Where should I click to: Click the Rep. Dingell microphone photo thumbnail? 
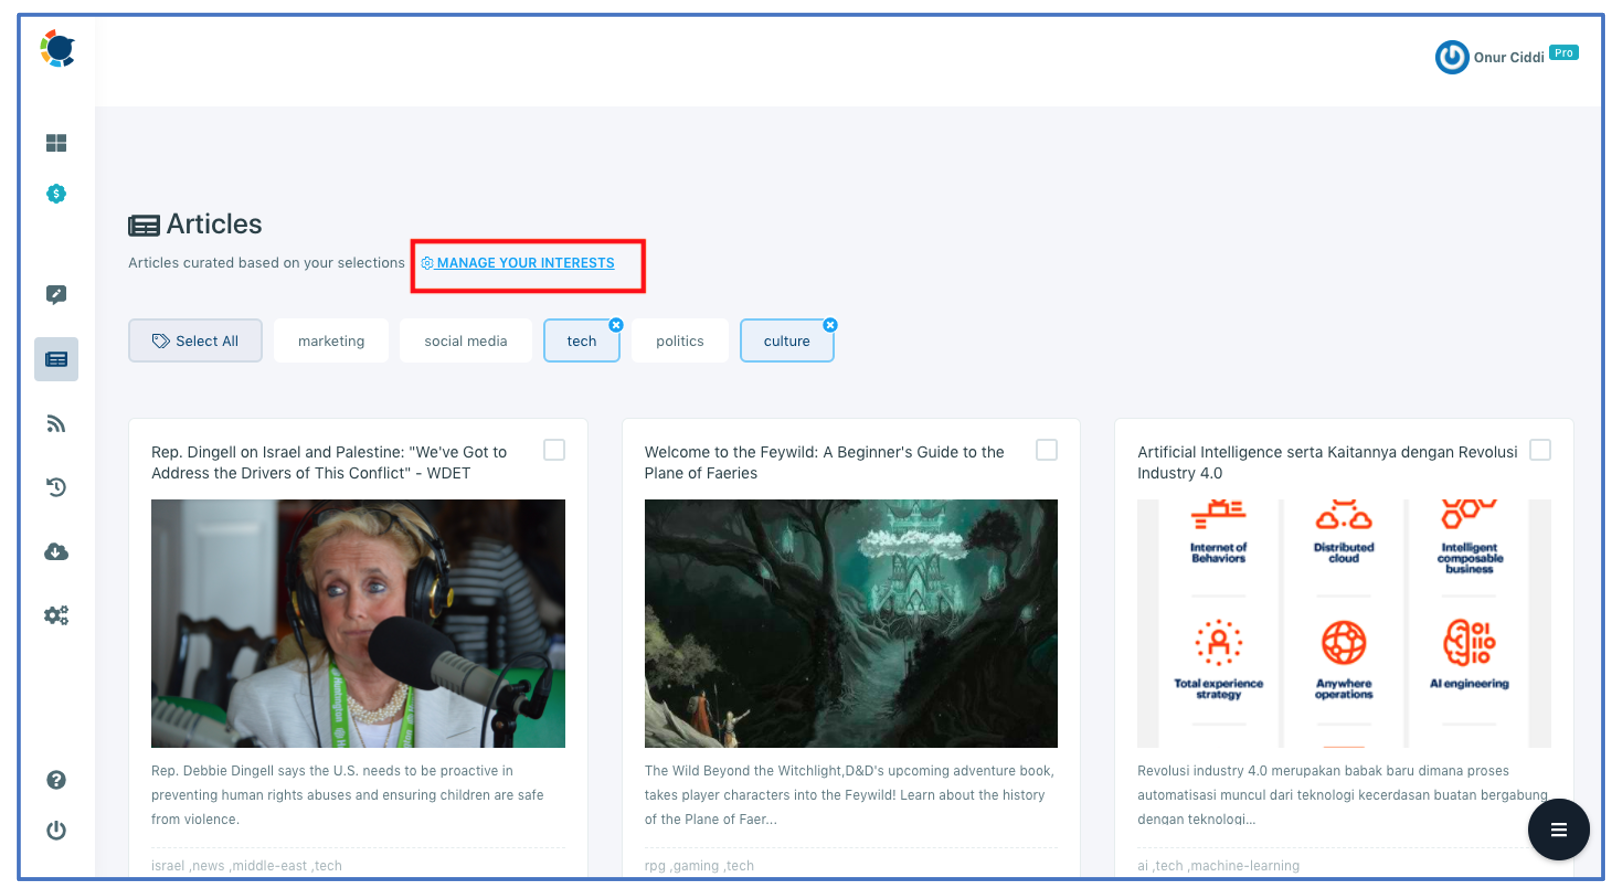pos(358,623)
